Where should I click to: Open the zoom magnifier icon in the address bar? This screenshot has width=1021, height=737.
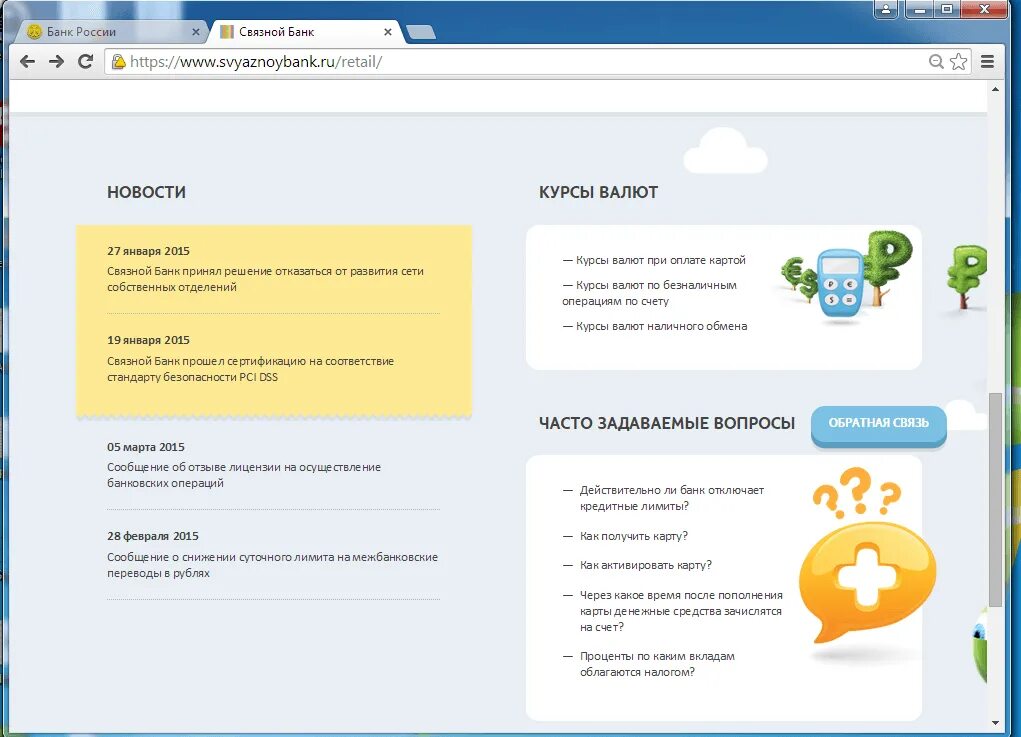936,62
